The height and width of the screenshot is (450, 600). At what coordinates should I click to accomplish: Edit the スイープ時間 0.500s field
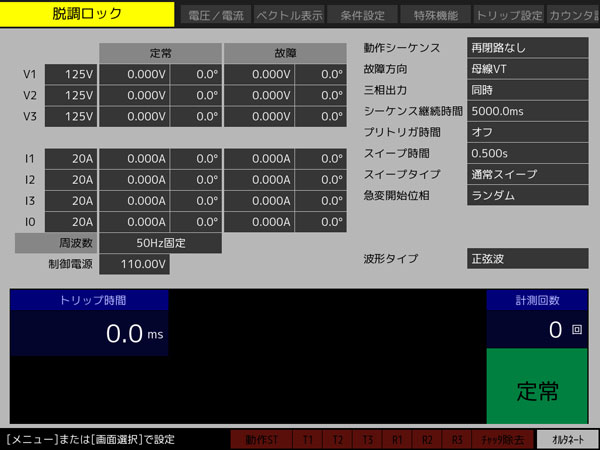click(x=527, y=153)
